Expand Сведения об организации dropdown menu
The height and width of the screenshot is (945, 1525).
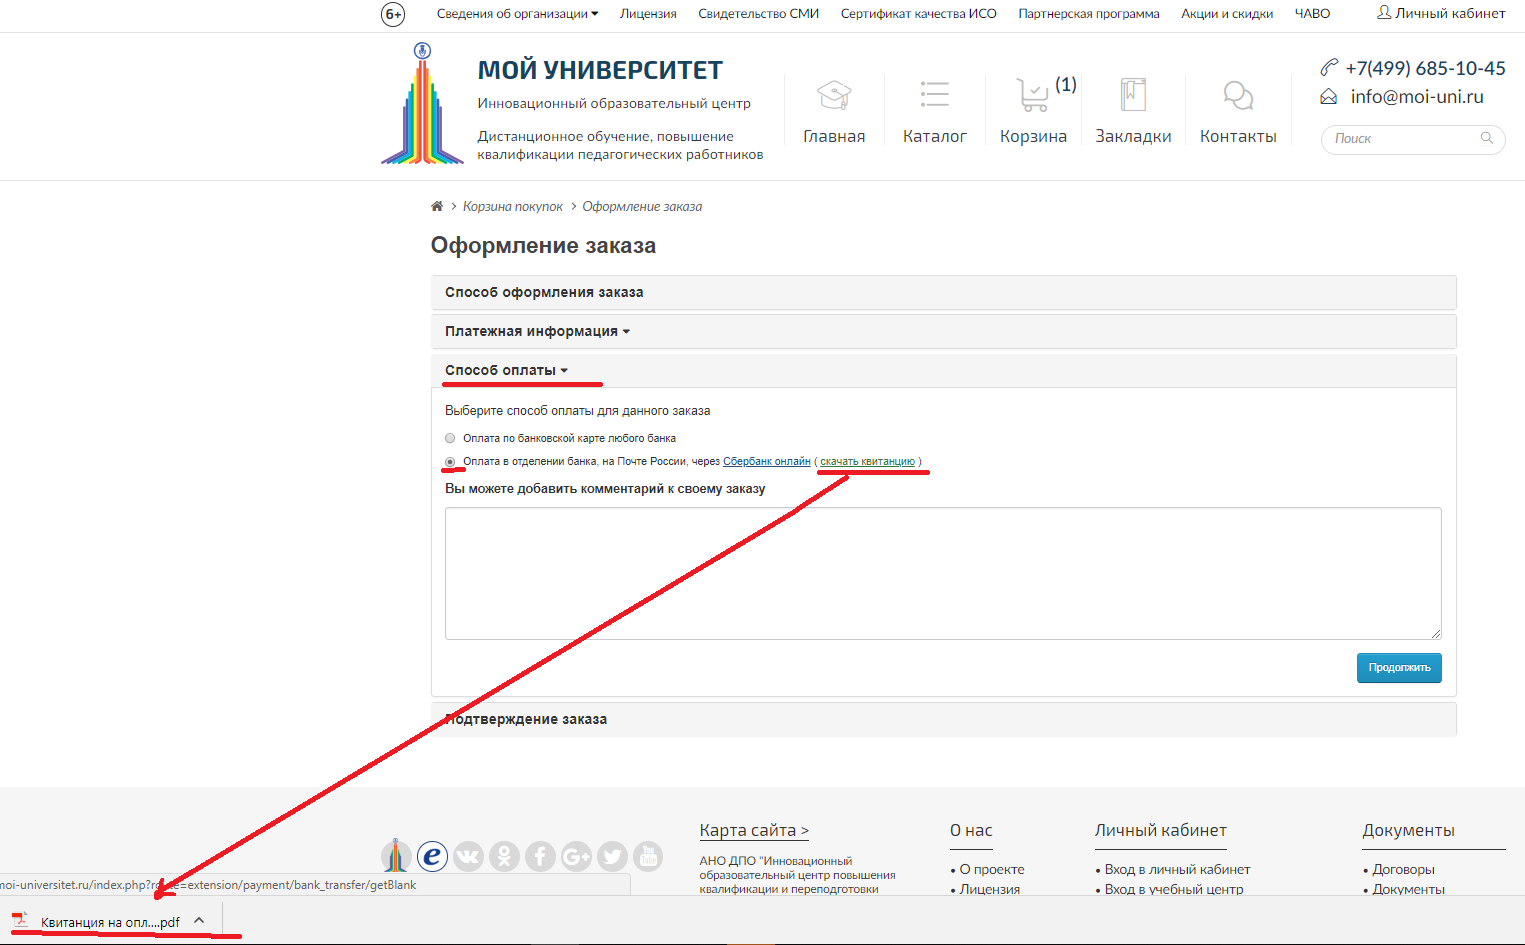(x=517, y=14)
